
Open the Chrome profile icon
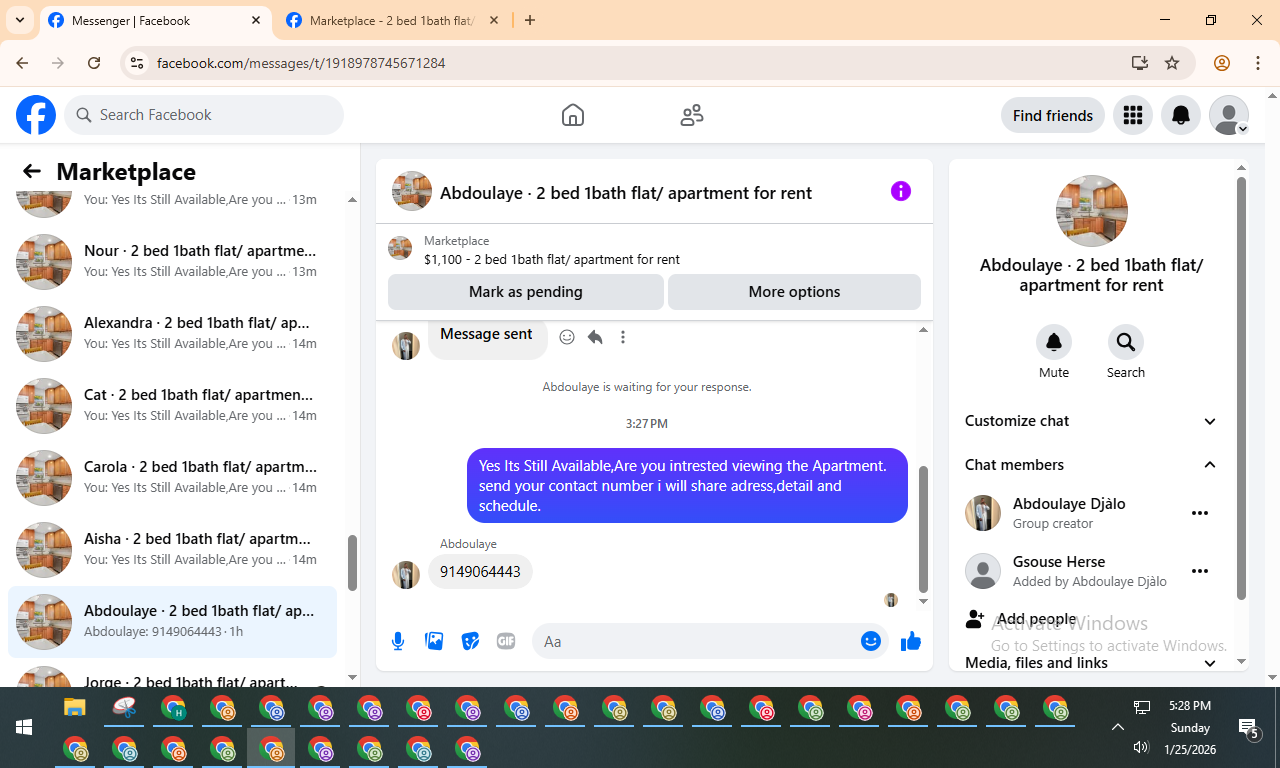tap(1222, 63)
